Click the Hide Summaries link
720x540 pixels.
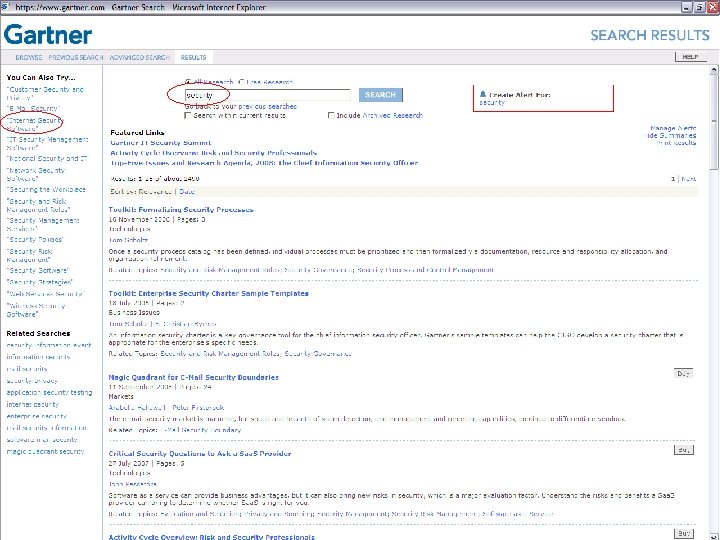pos(671,135)
